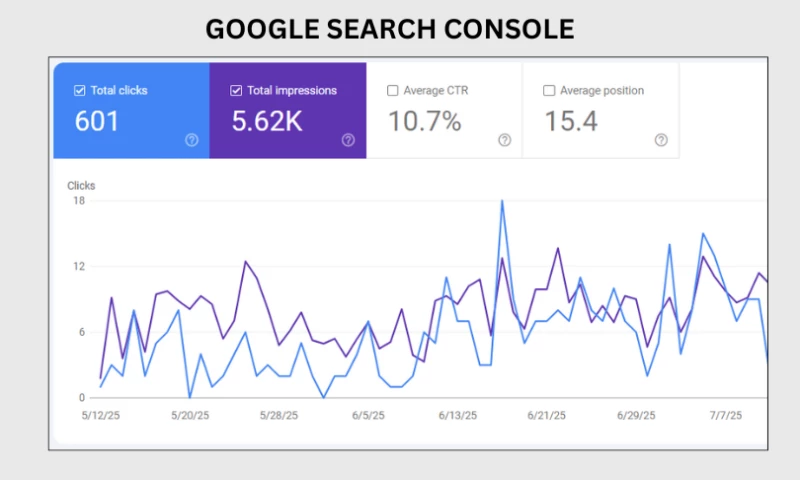Open help tooltip for Average CTR
Screen dimensions: 800x480
coord(505,141)
